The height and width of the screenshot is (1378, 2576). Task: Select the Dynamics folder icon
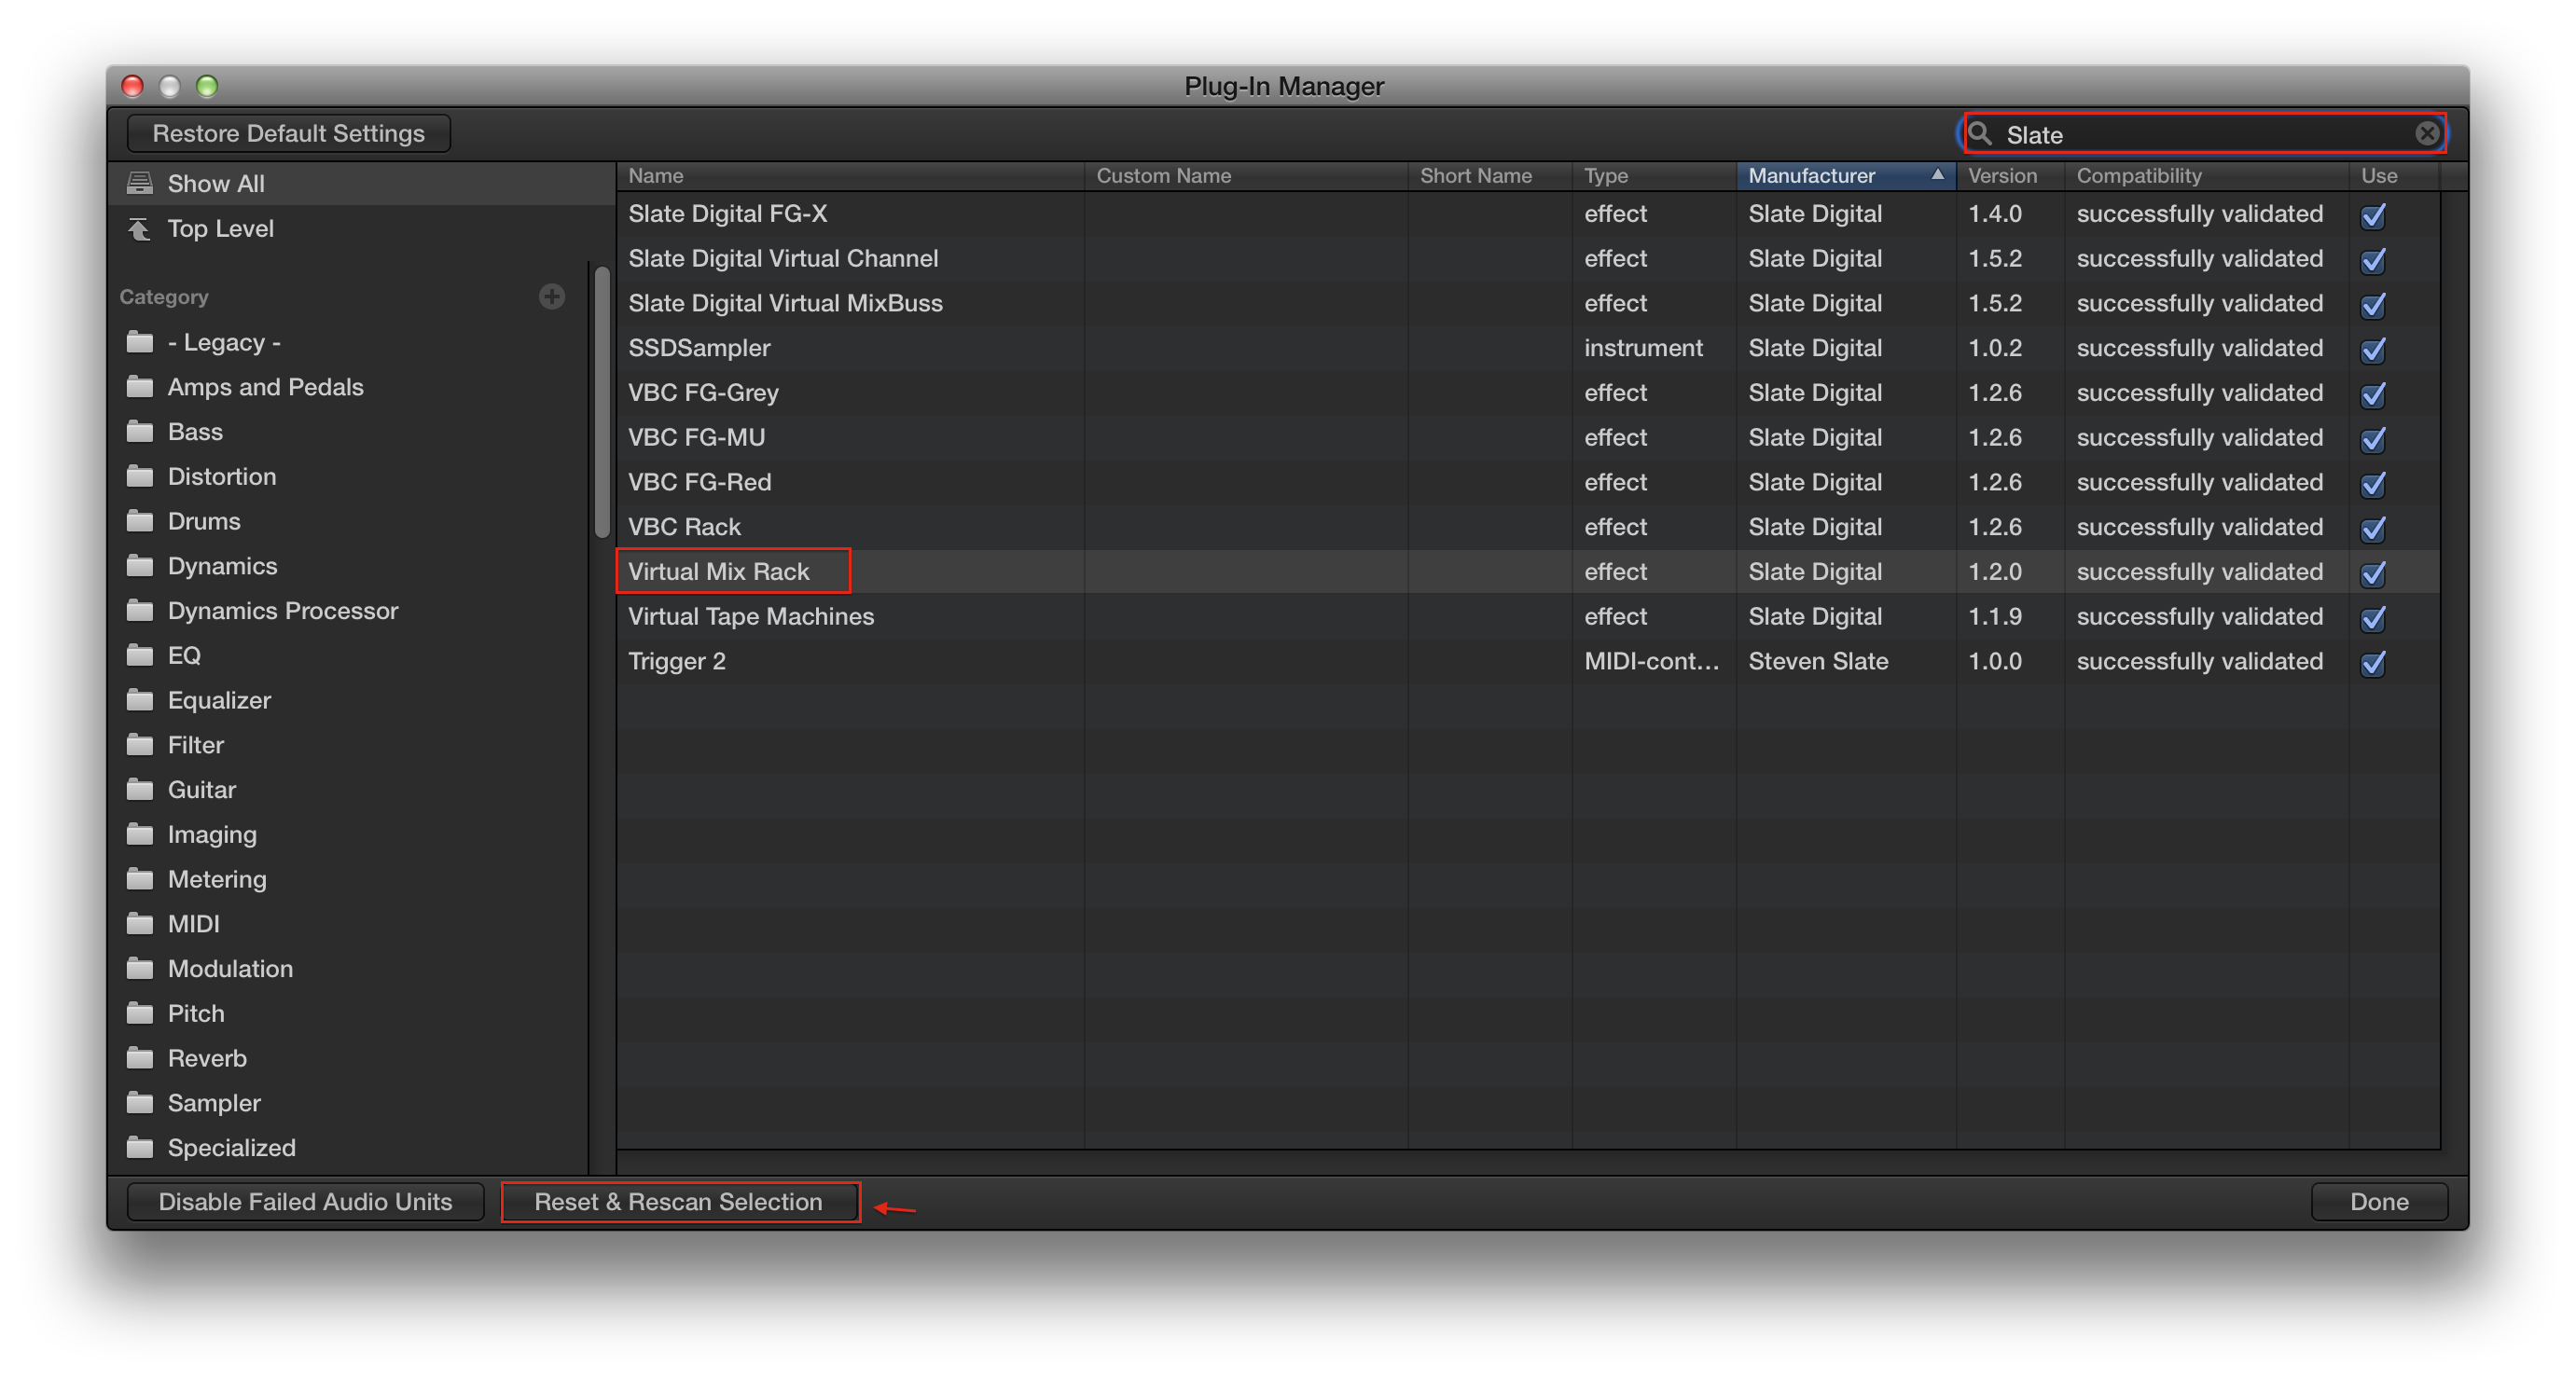[x=140, y=567]
